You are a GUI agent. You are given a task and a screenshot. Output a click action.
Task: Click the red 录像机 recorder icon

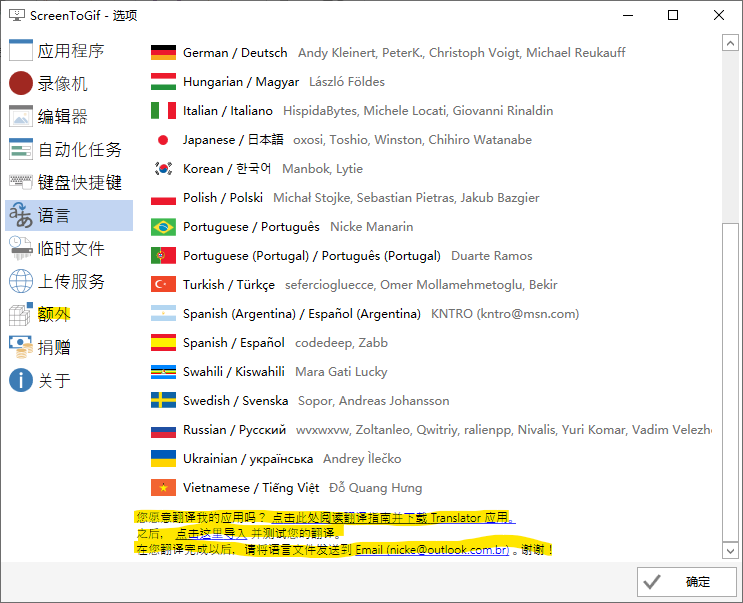pos(21,83)
